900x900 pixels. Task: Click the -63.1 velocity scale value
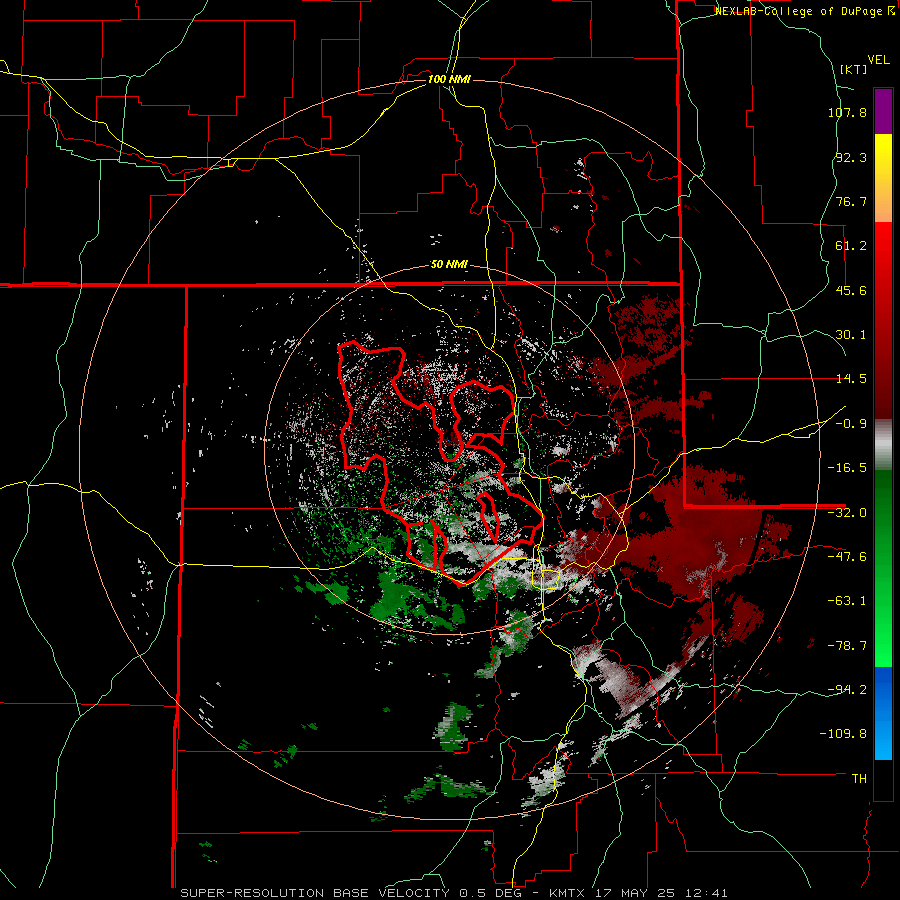847,601
